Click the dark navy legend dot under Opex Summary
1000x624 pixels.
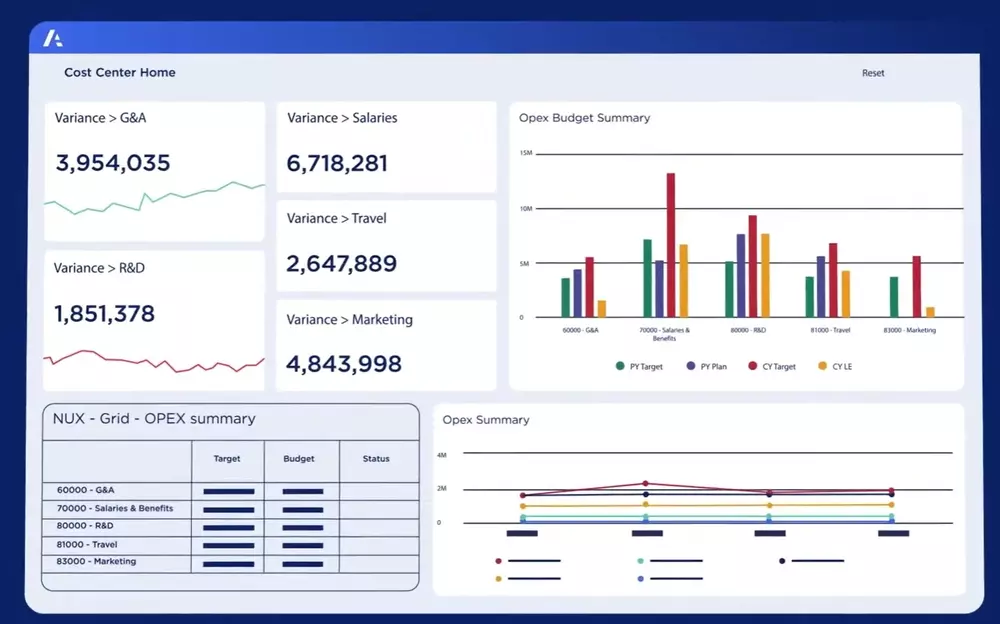click(782, 561)
